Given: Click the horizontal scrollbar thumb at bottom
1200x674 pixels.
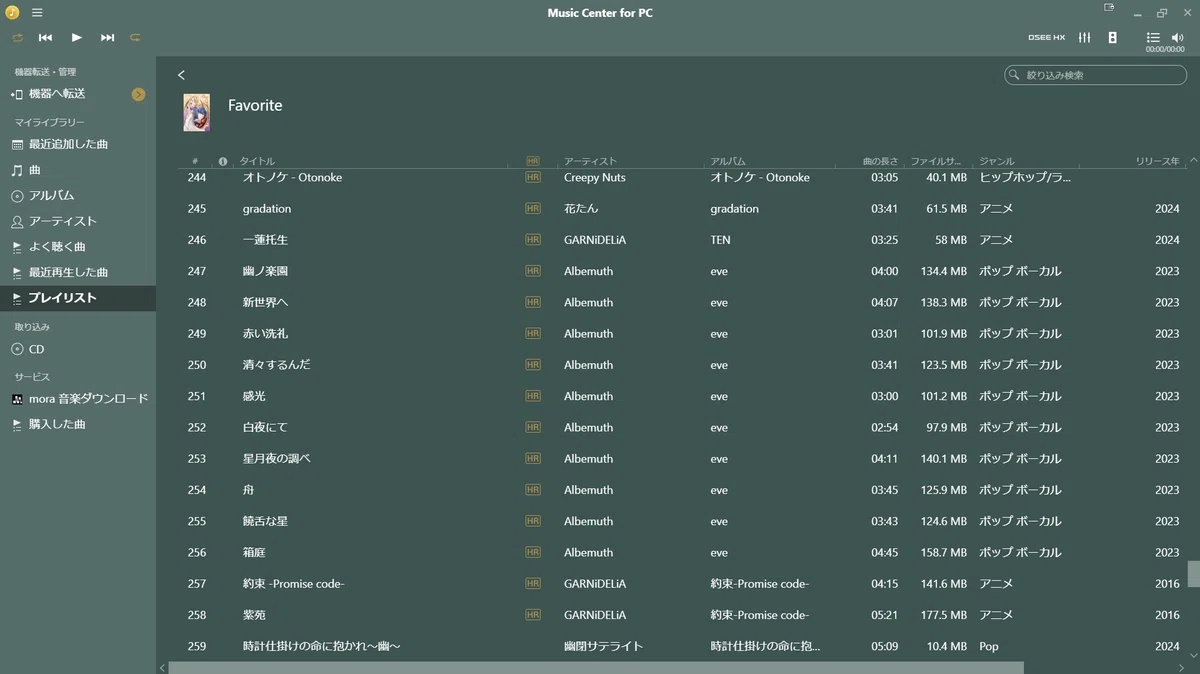Looking at the screenshot, I should pos(596,667).
